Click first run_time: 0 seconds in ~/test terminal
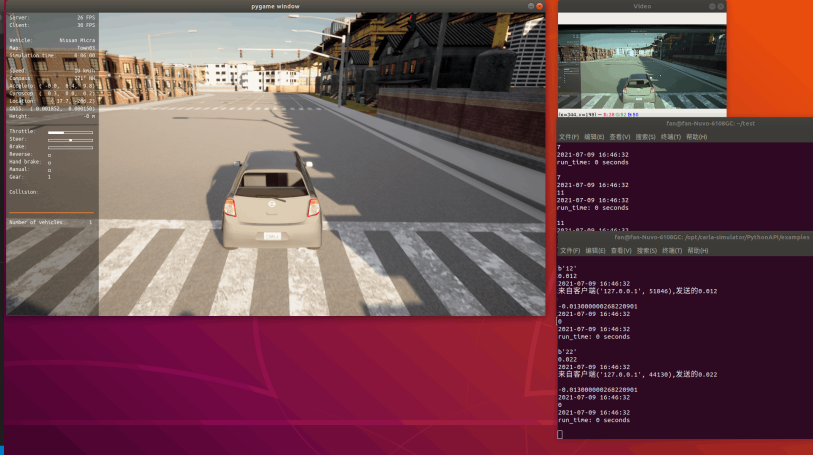Image resolution: width=814 pixels, height=456 pixels. pyautogui.click(x=592, y=163)
